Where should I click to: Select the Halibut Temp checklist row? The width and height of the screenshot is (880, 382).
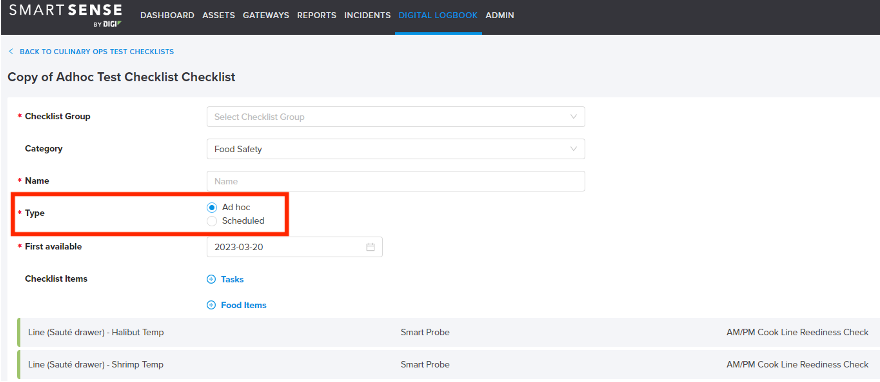pos(448,333)
